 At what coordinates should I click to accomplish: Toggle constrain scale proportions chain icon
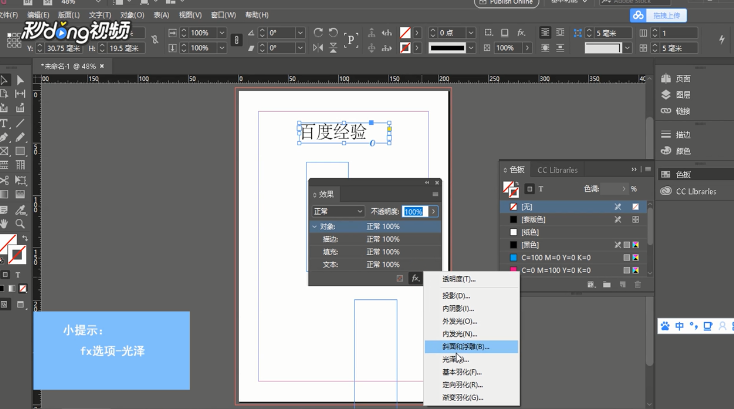(x=237, y=40)
